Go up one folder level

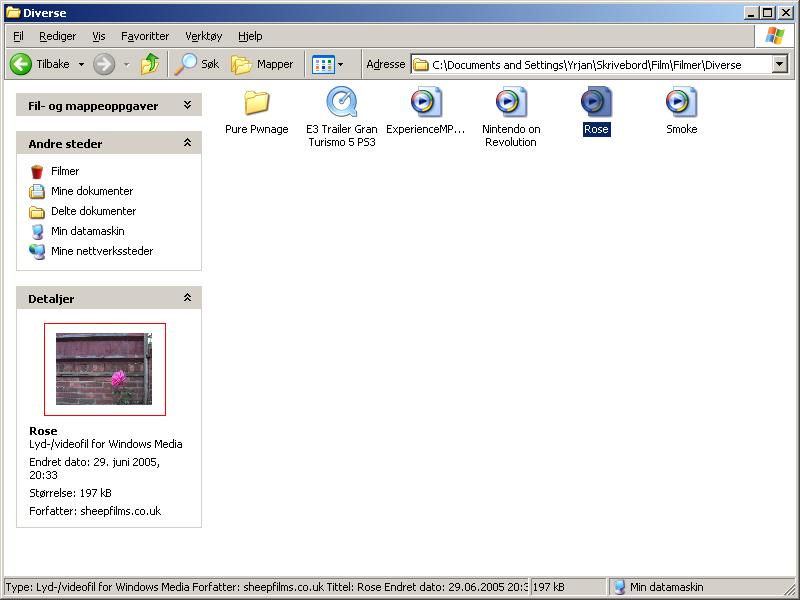(x=150, y=64)
